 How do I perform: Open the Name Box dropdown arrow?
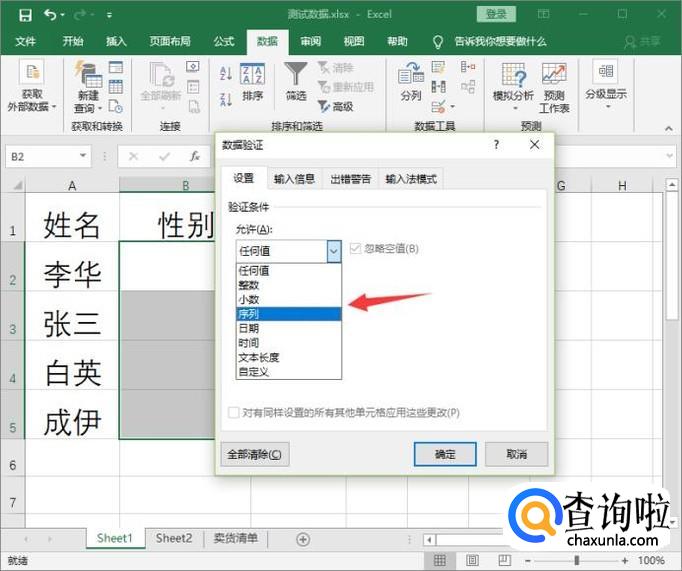pos(83,156)
